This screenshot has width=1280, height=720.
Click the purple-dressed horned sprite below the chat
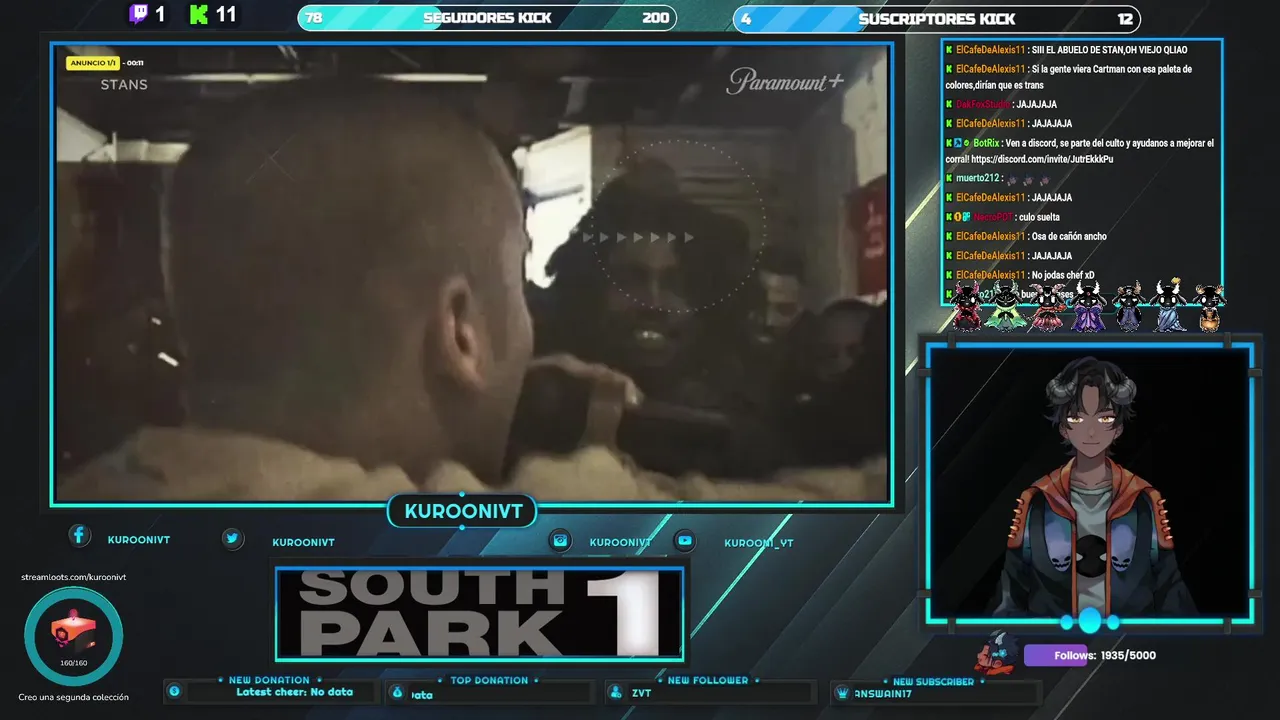1088,306
